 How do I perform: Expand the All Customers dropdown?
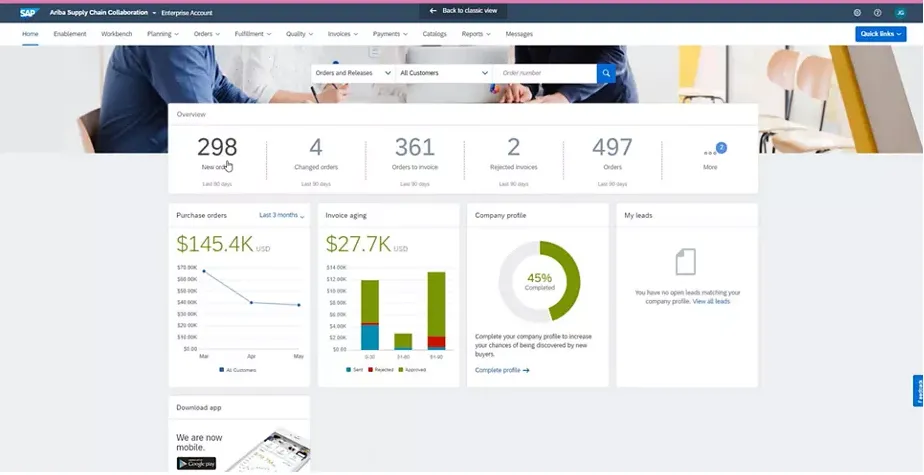443,73
